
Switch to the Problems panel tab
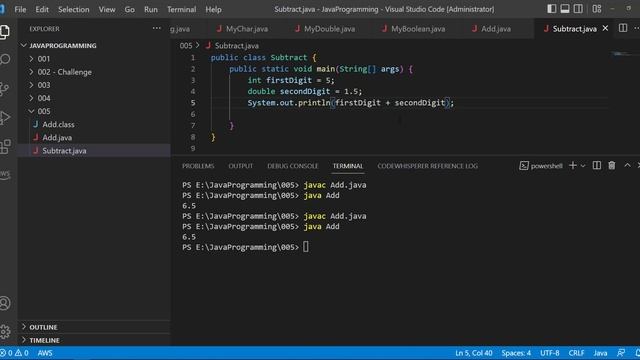[198, 166]
